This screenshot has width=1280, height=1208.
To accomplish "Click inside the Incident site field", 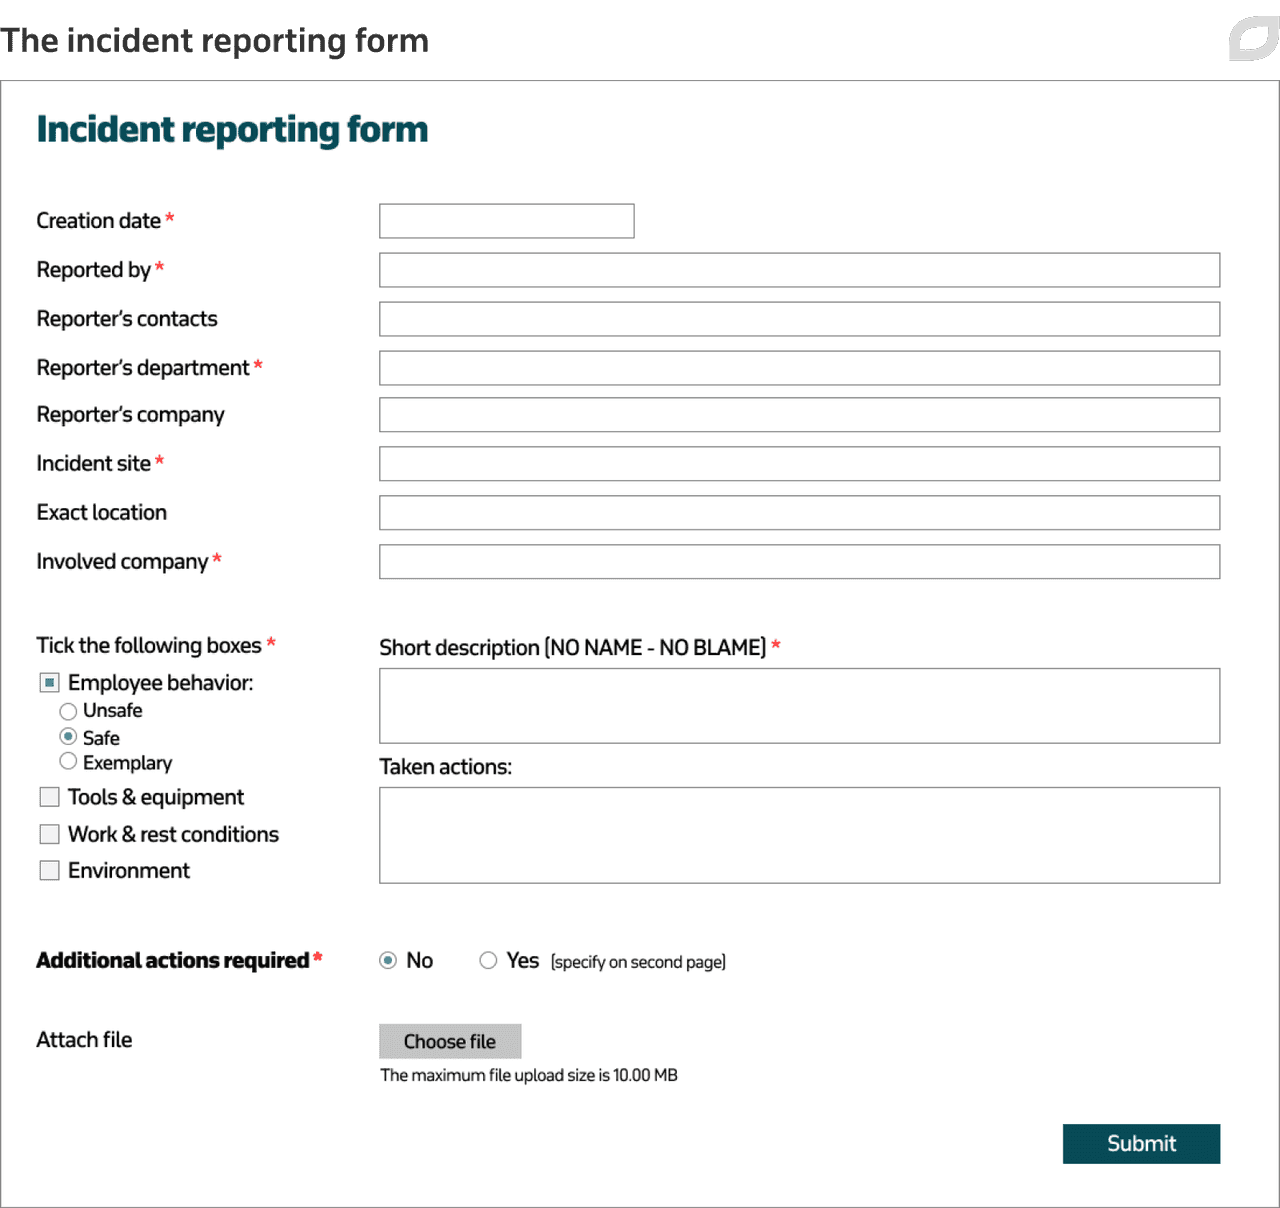I will [799, 463].
